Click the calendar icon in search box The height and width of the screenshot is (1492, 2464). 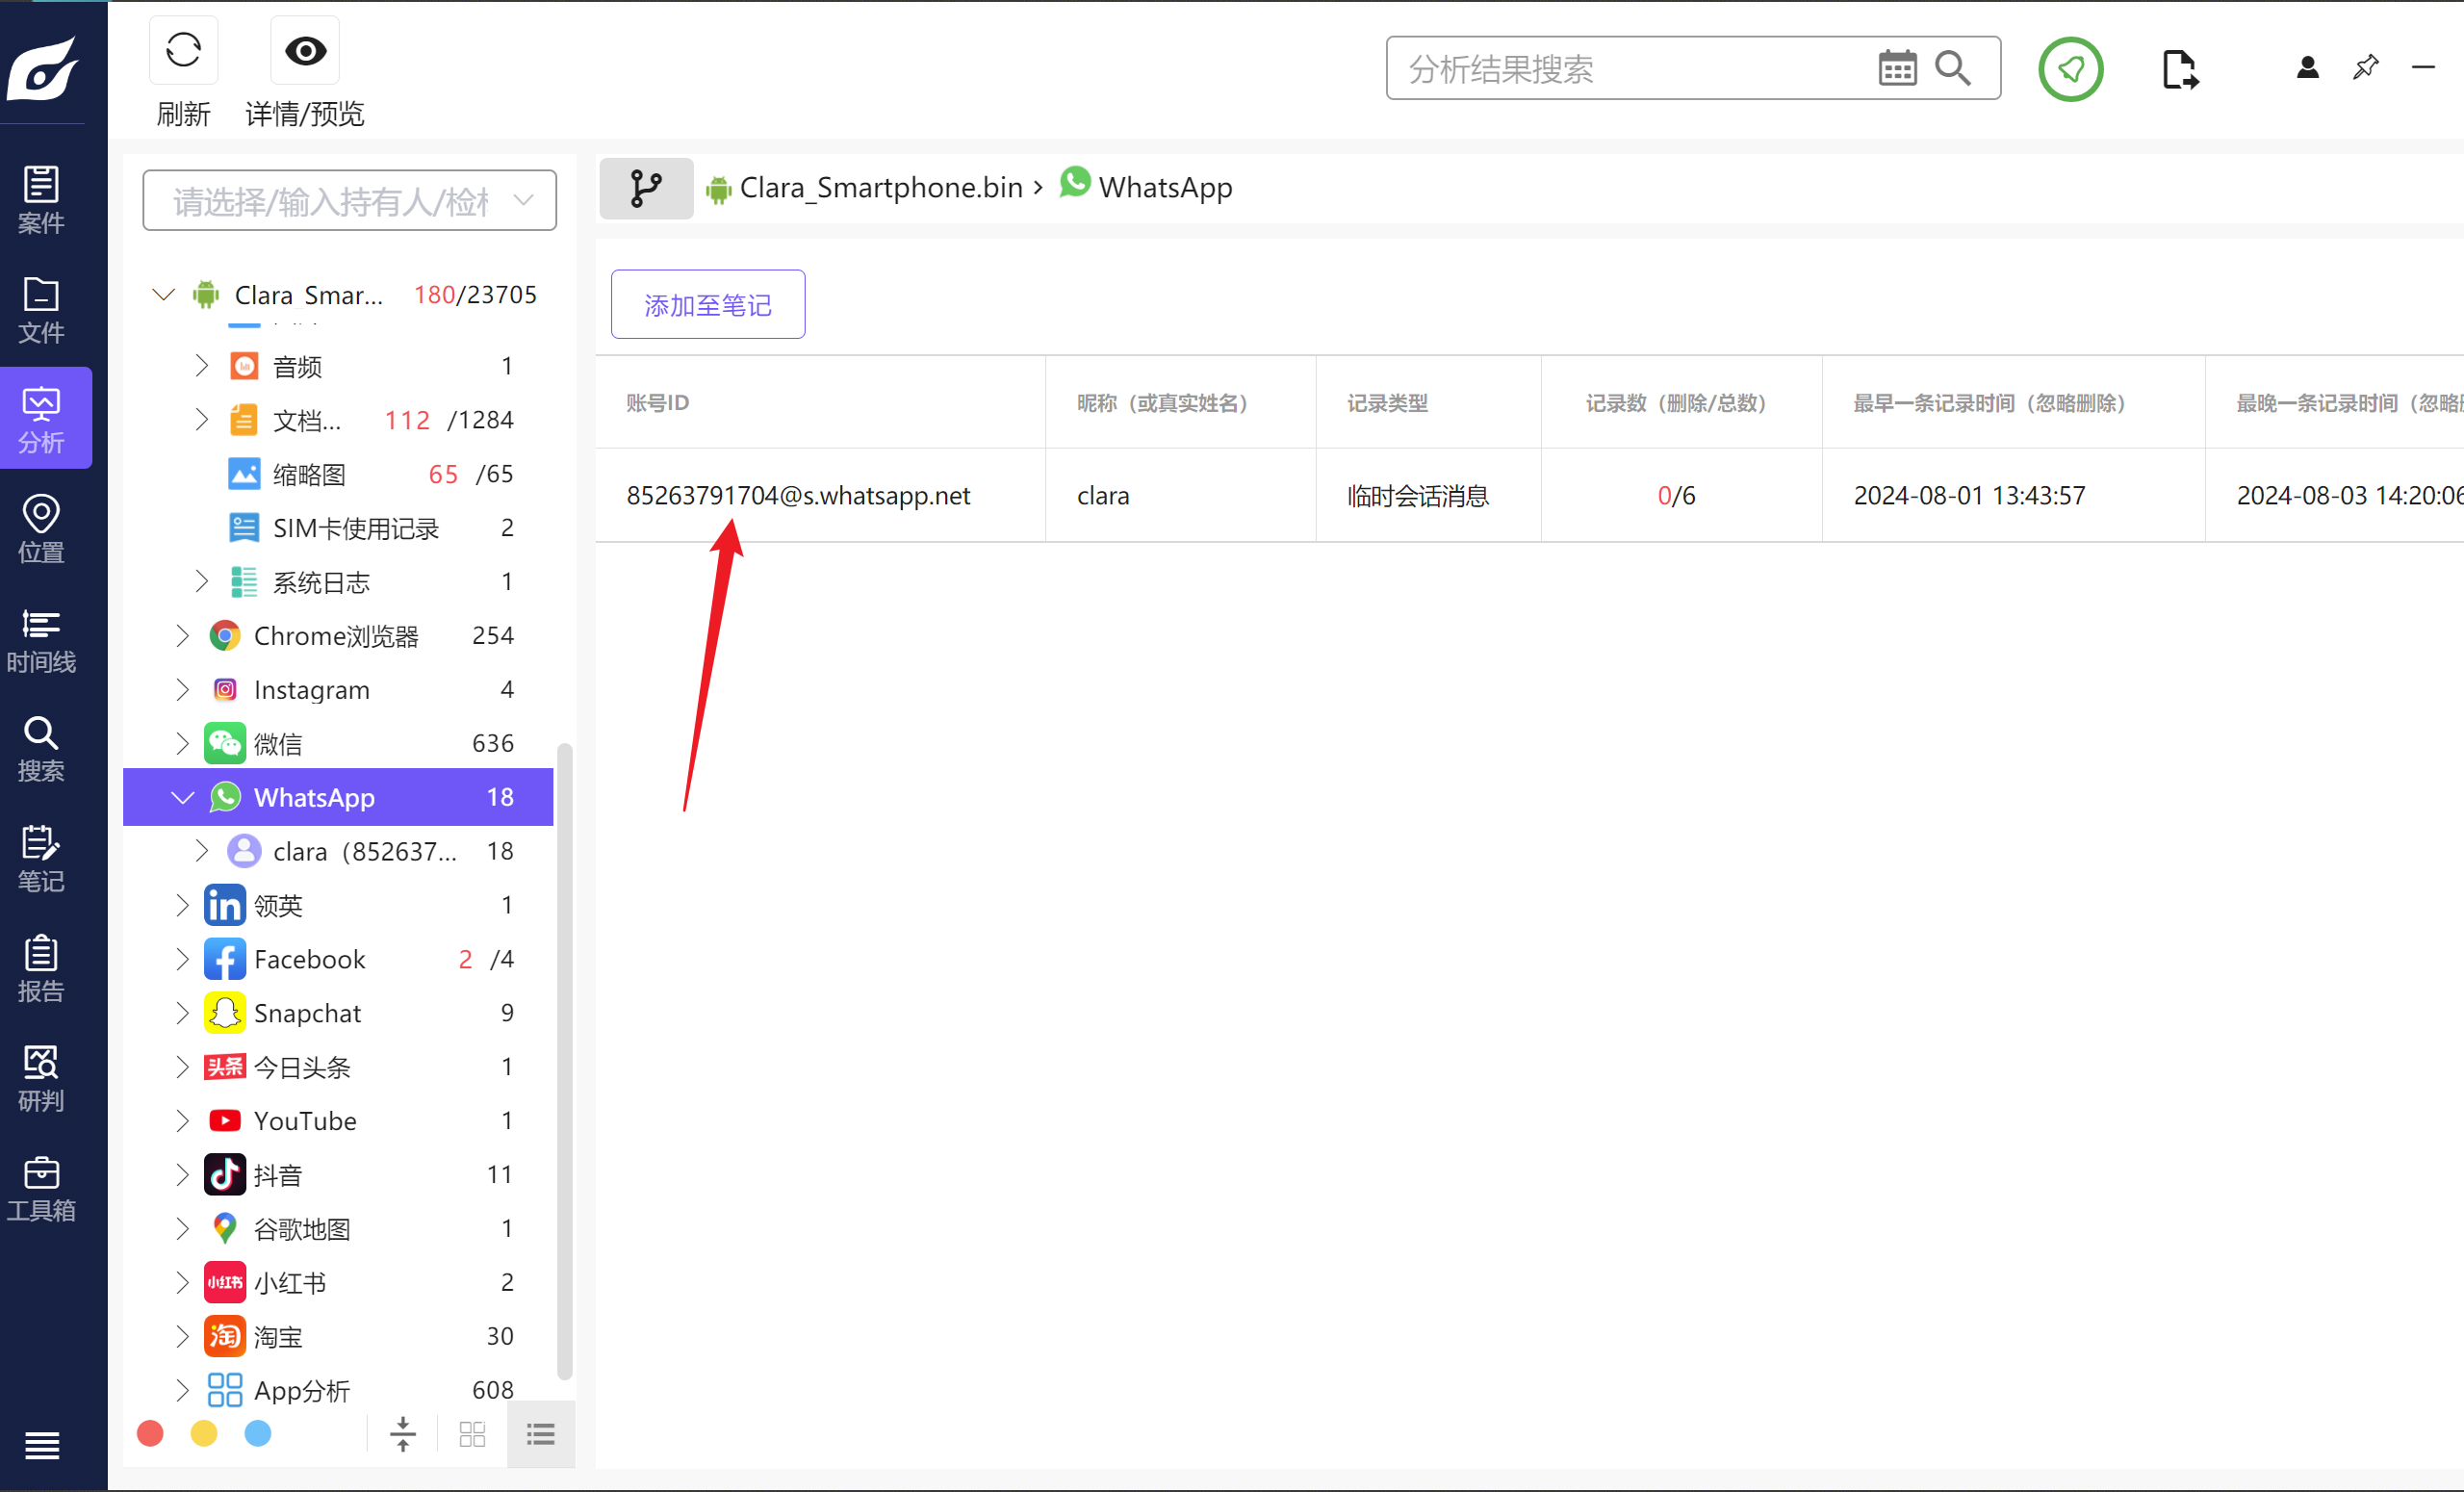pyautogui.click(x=1896, y=68)
